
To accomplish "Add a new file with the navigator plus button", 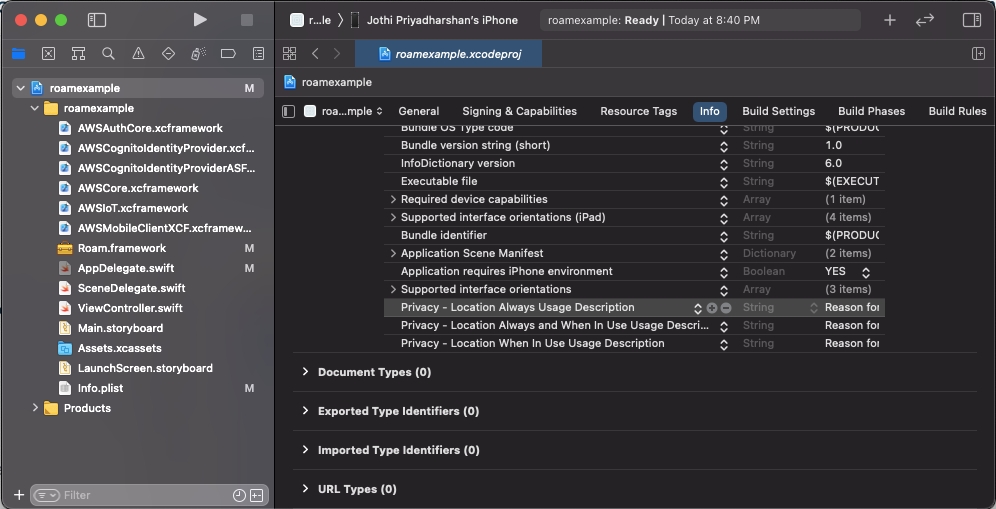I will [19, 495].
